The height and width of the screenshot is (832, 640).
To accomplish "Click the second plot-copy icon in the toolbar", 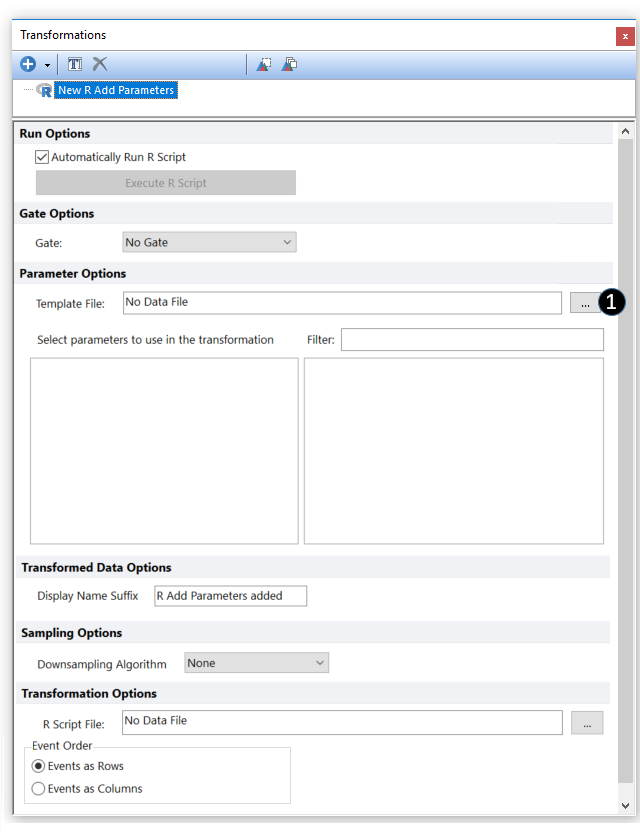I will point(289,64).
